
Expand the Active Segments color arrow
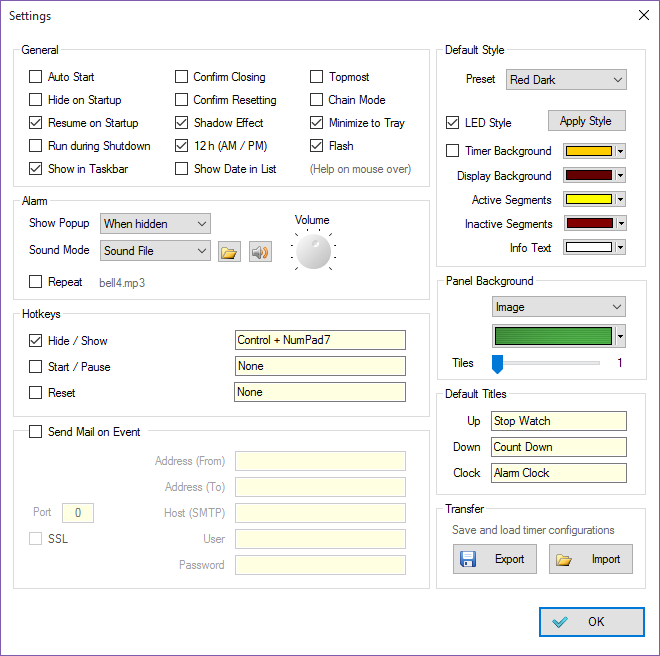pyautogui.click(x=620, y=199)
